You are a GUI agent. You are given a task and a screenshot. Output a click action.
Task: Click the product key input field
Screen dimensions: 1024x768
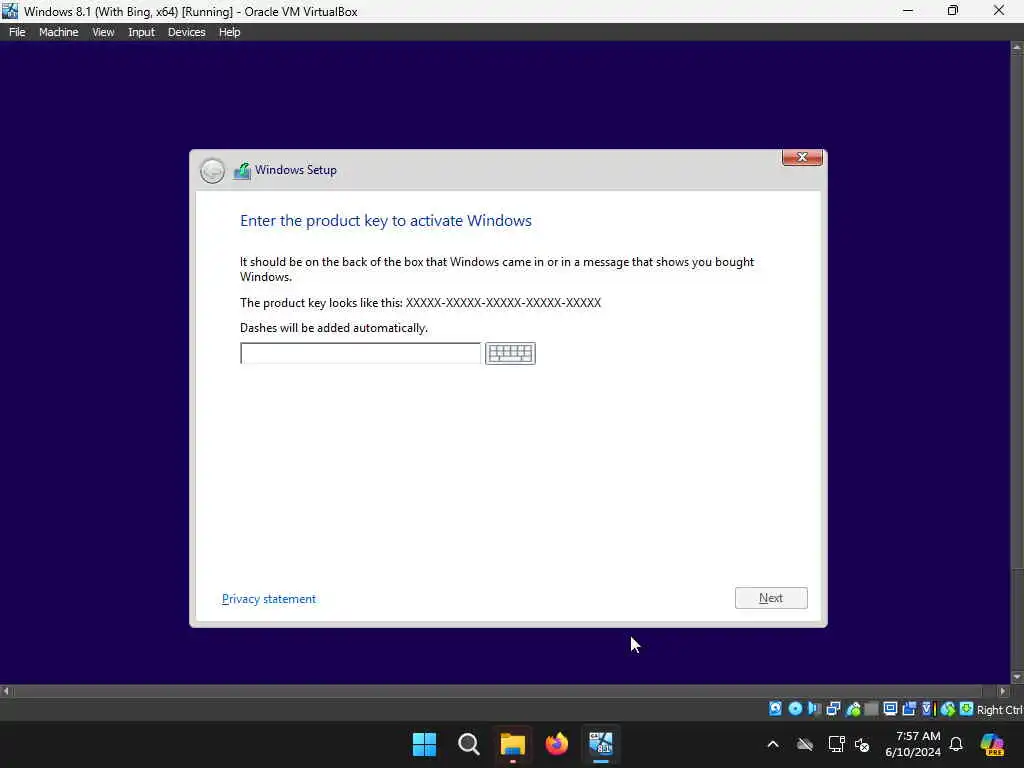pos(360,353)
